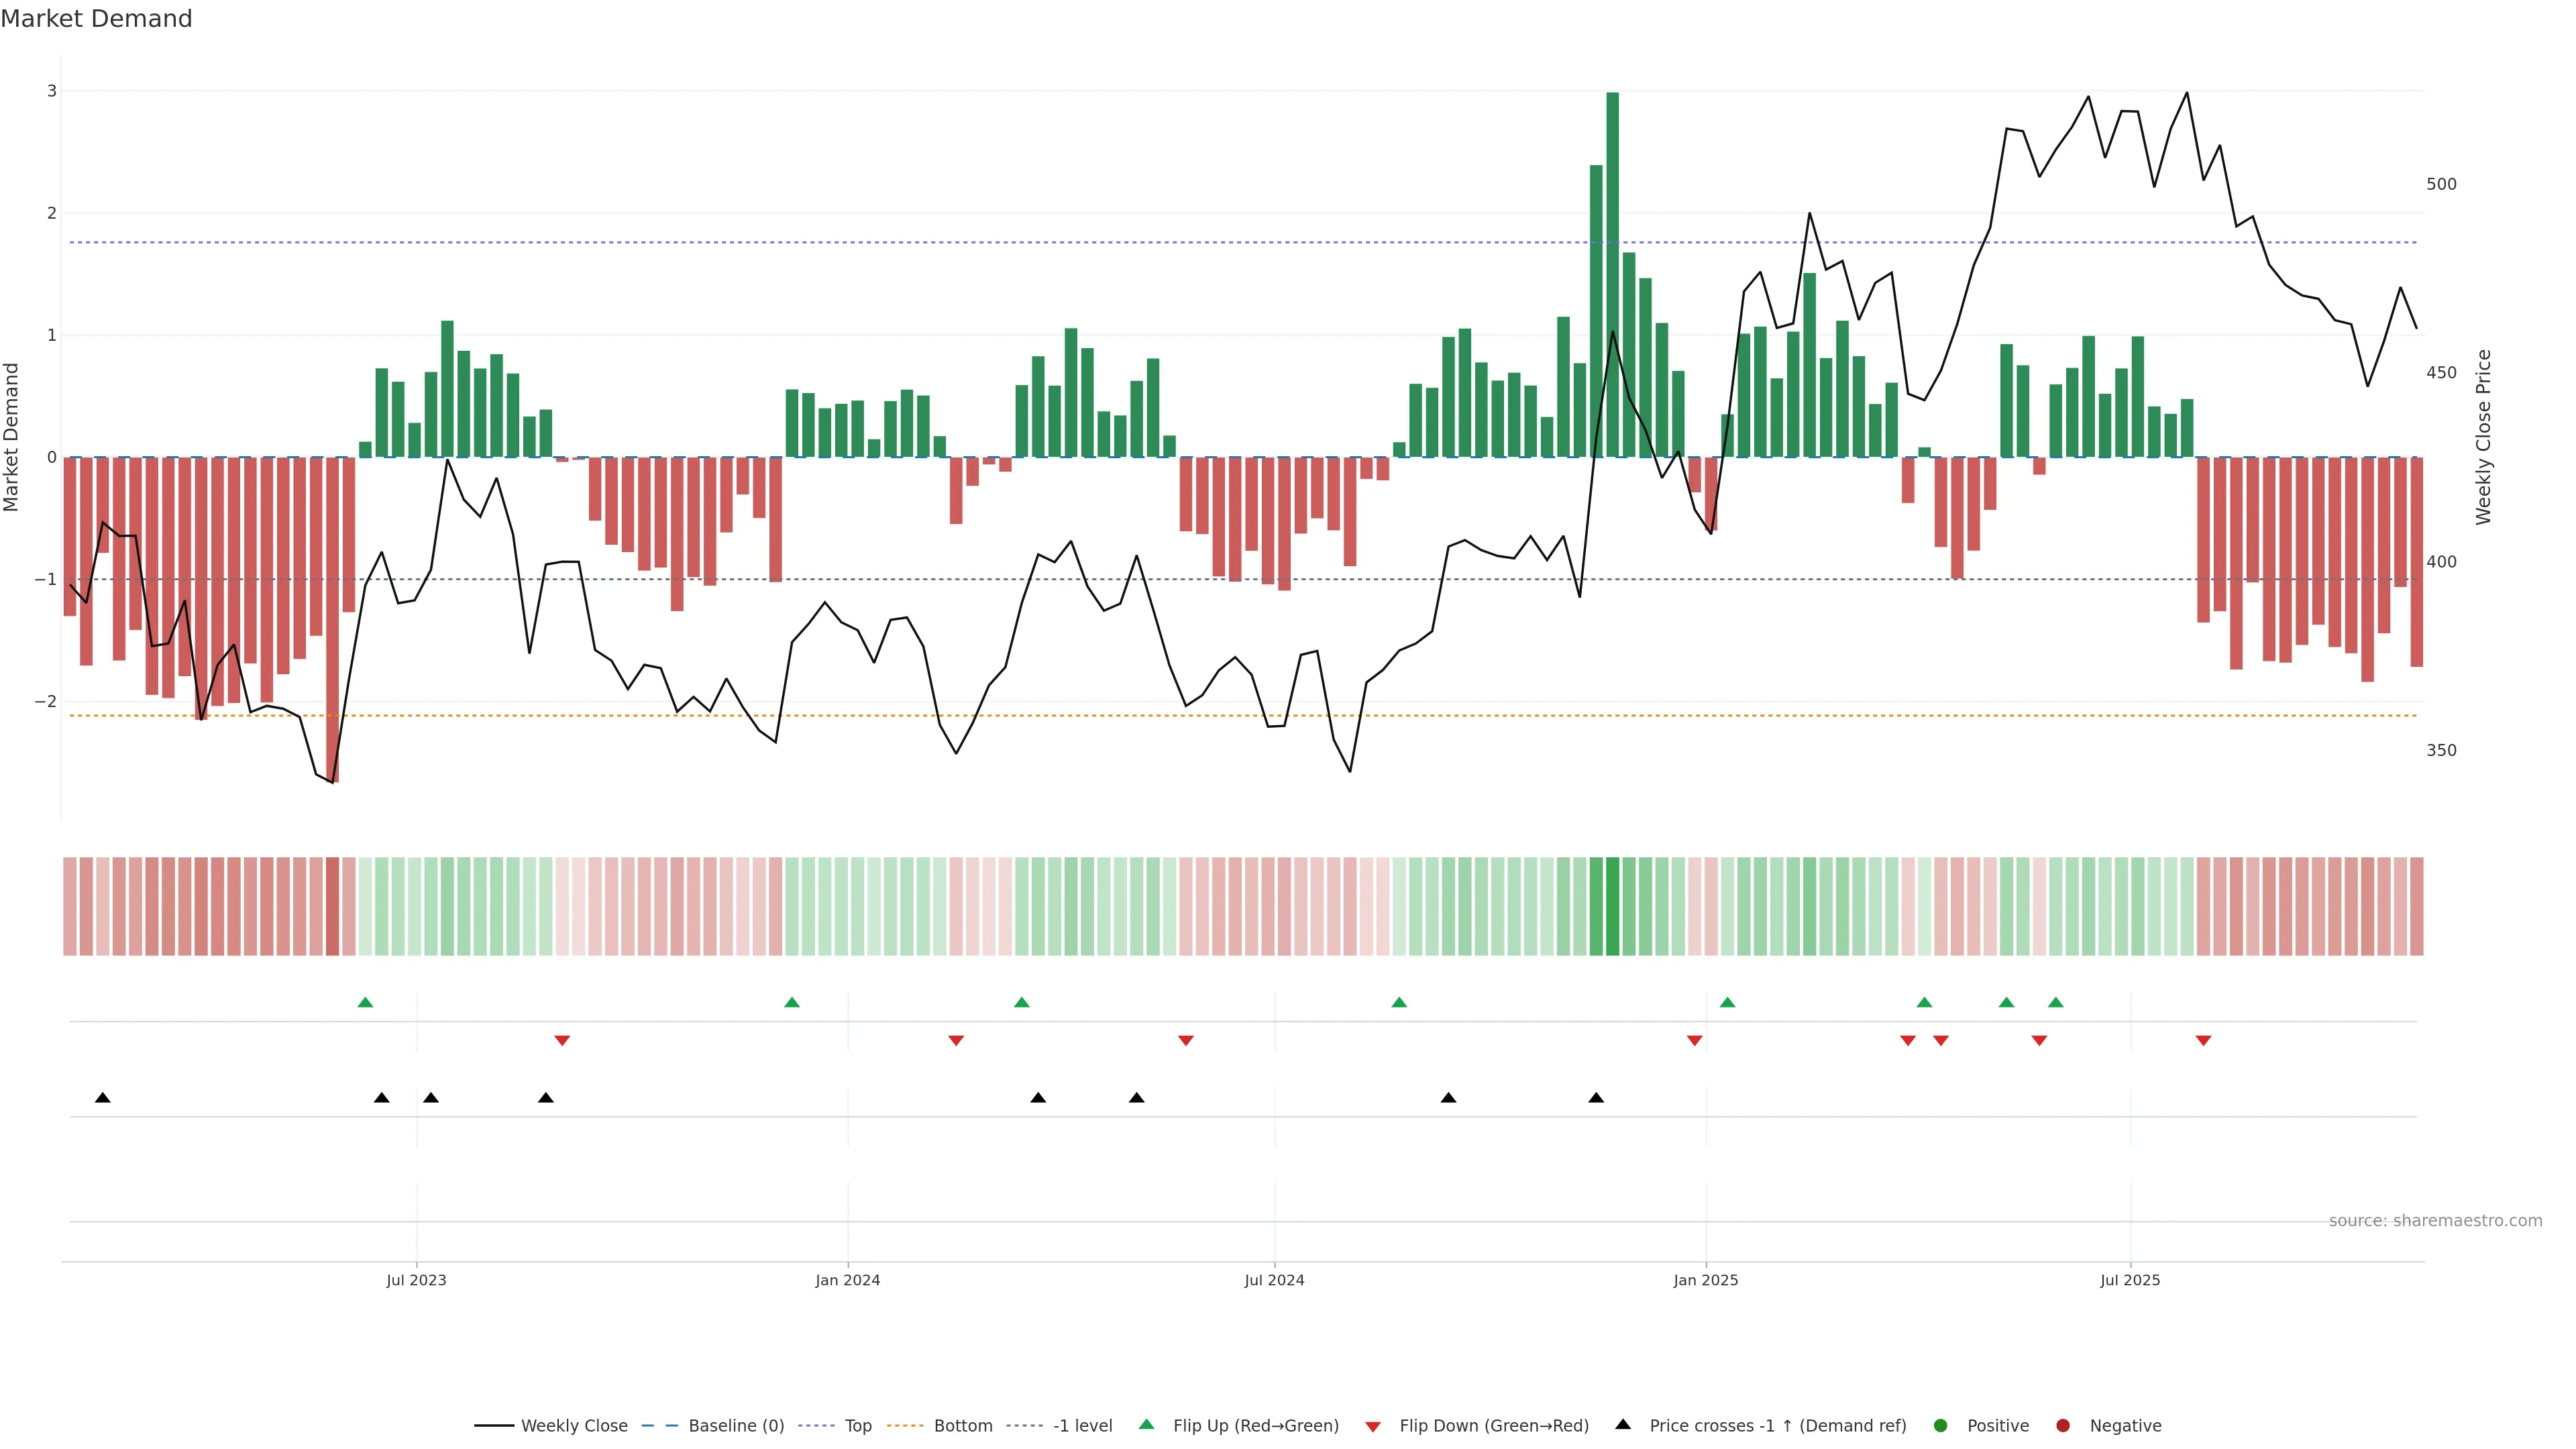Image resolution: width=2576 pixels, height=1449 pixels.
Task: Click the Weekly Close Price axis title
Action: pos(2484,437)
